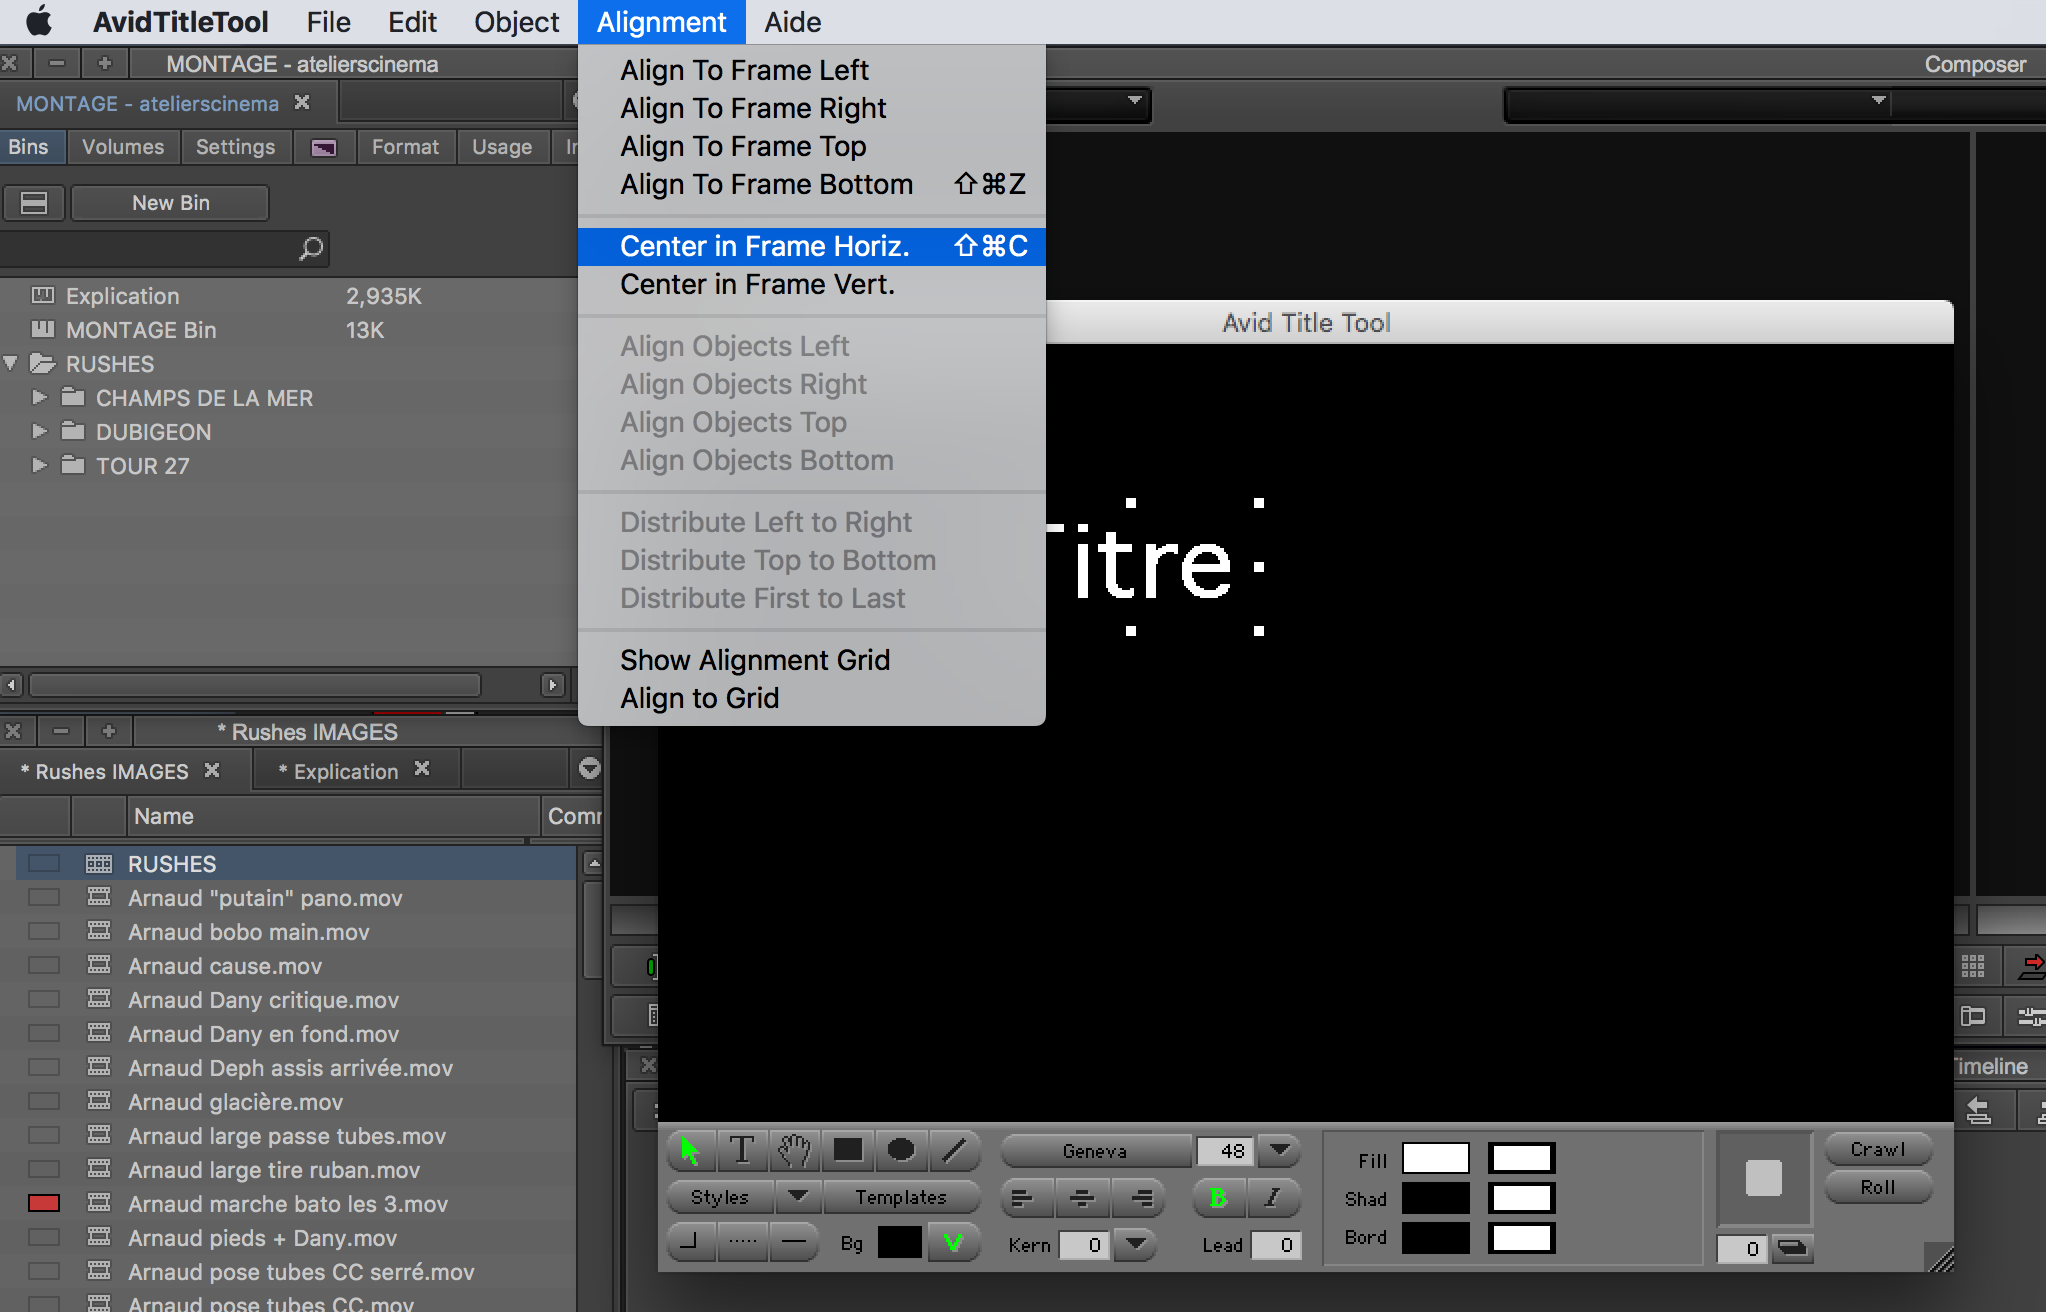
Task: Open the box corner style button
Action: pos(690,1243)
